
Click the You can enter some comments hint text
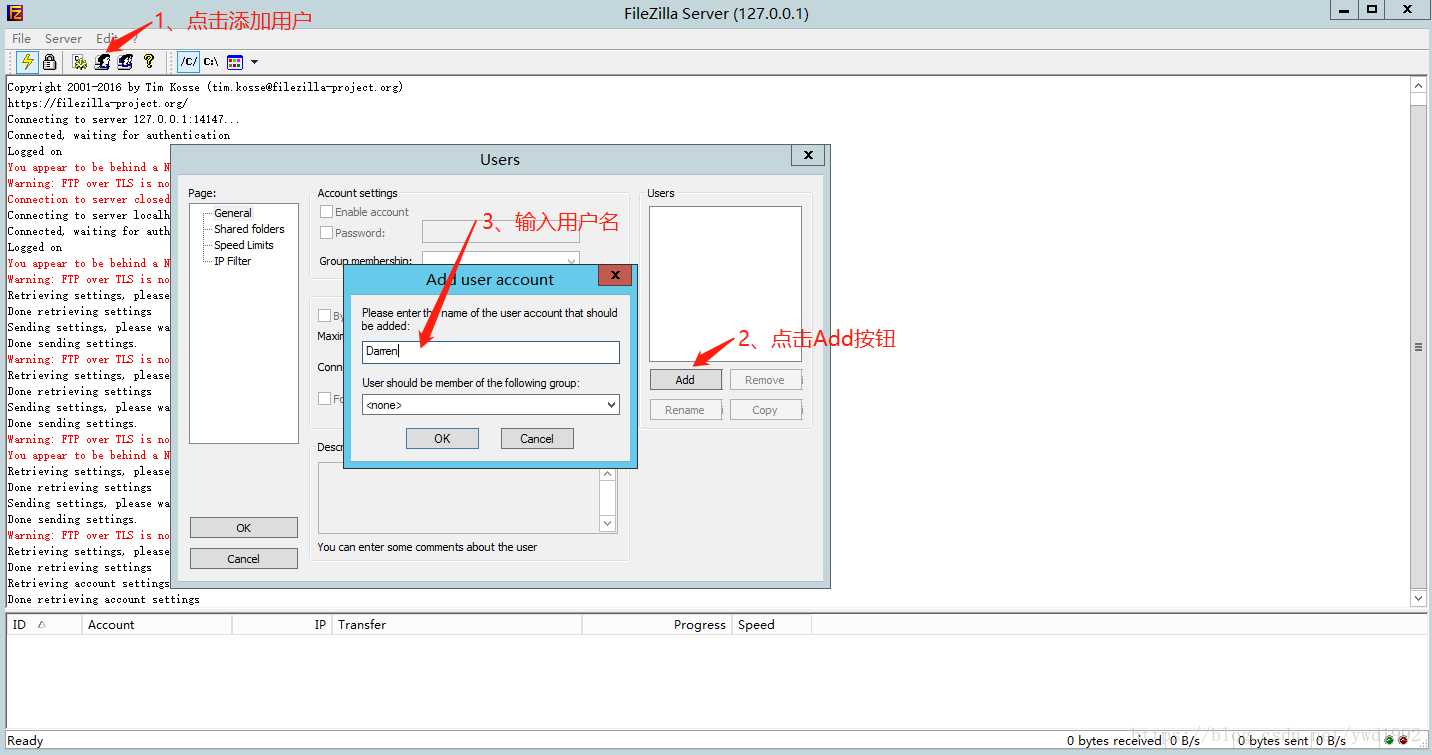(x=427, y=547)
